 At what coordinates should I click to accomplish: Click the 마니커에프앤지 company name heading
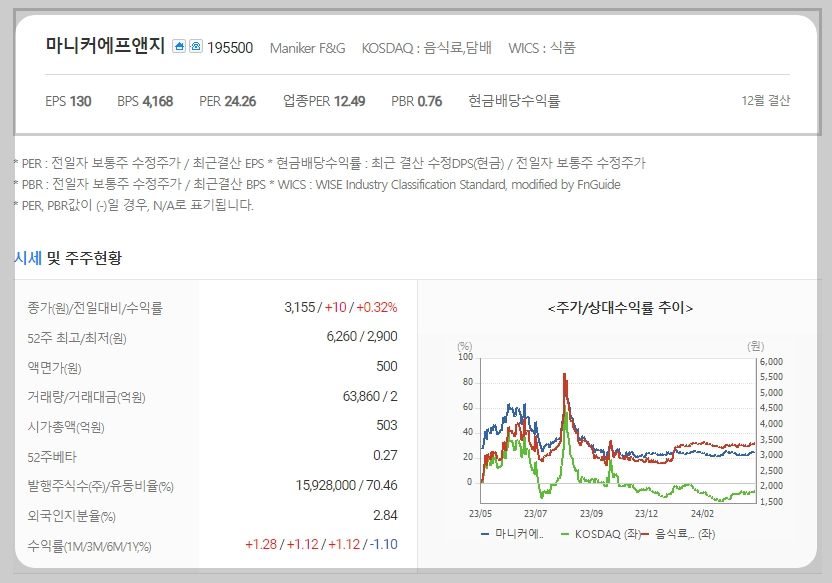pos(105,46)
